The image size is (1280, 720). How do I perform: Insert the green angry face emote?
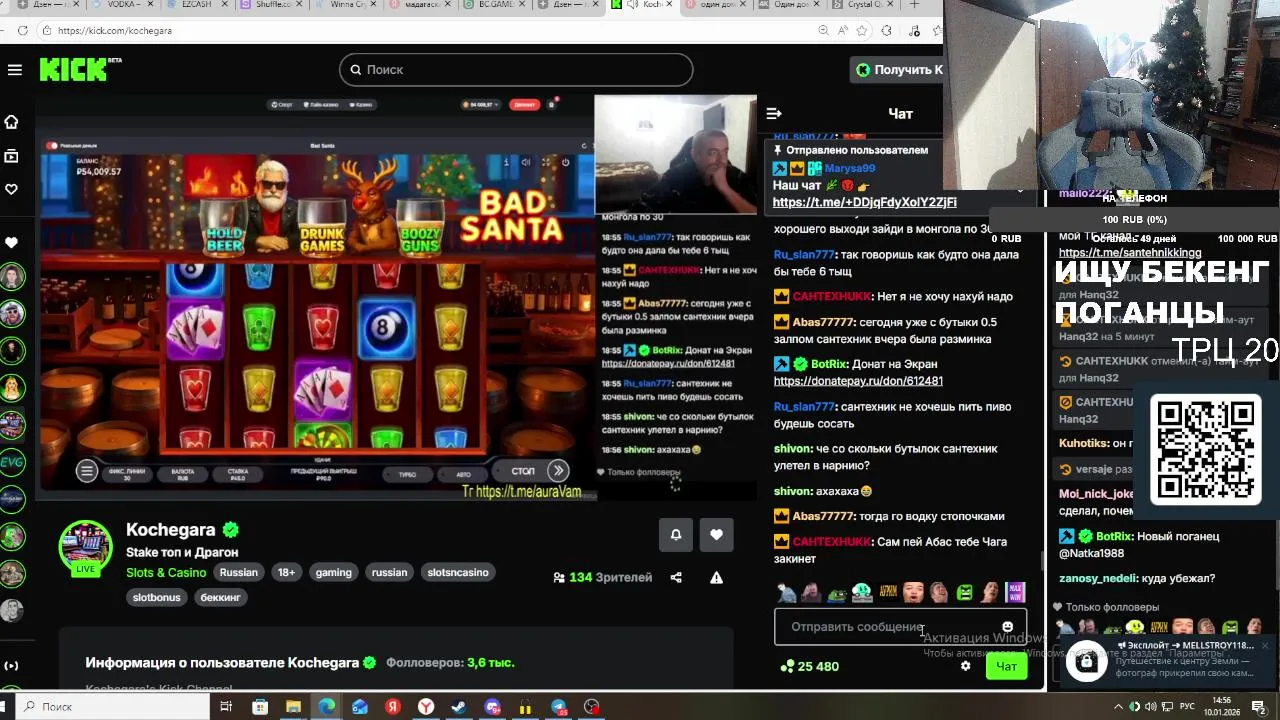coord(964,593)
